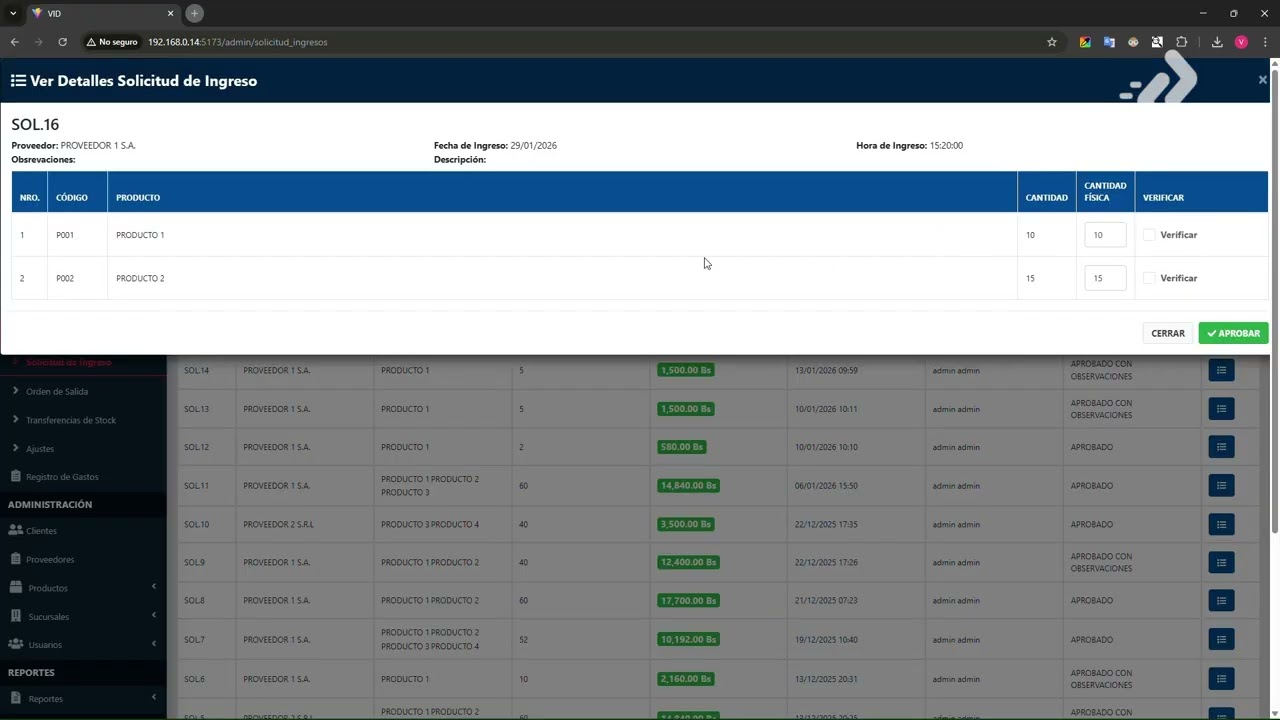Click the page vertical scrollbar
This screenshot has width=1280, height=720.
(x=1274, y=300)
